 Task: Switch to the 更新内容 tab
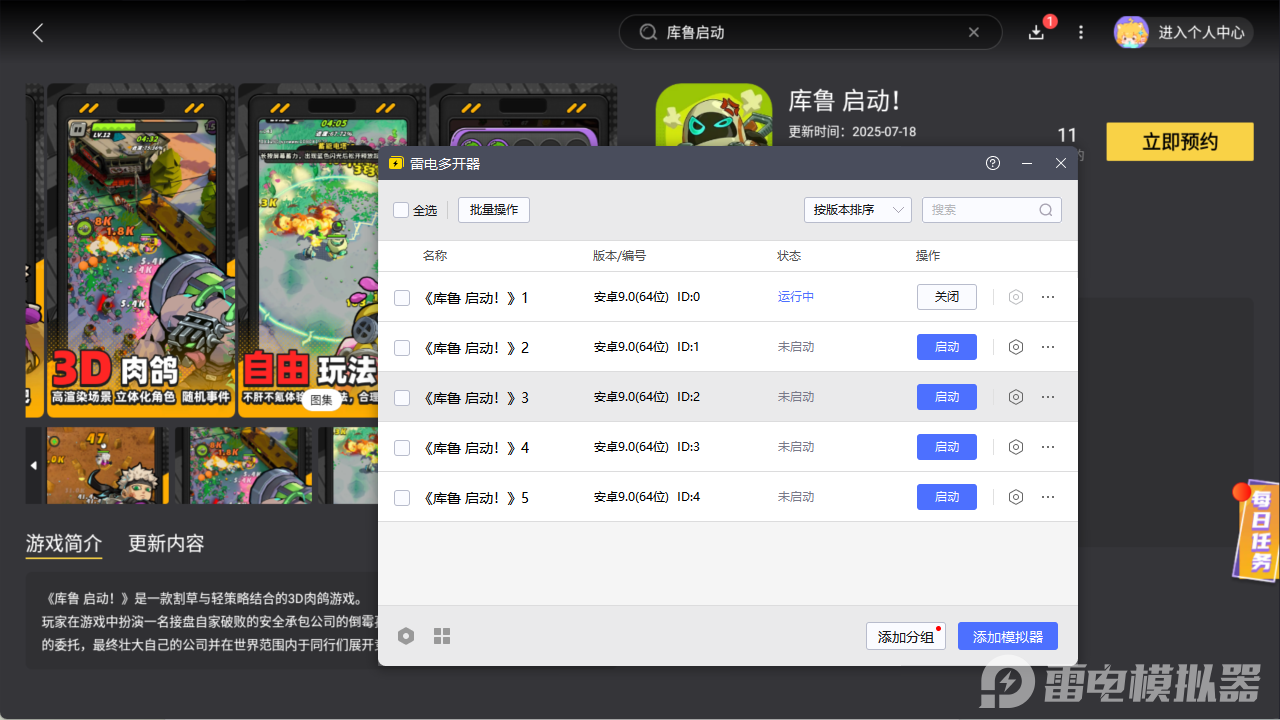[x=166, y=544]
